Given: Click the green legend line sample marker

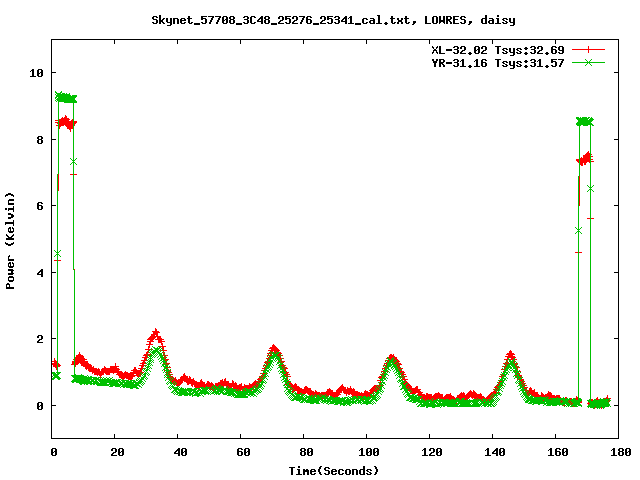Looking at the screenshot, I should tap(588, 62).
